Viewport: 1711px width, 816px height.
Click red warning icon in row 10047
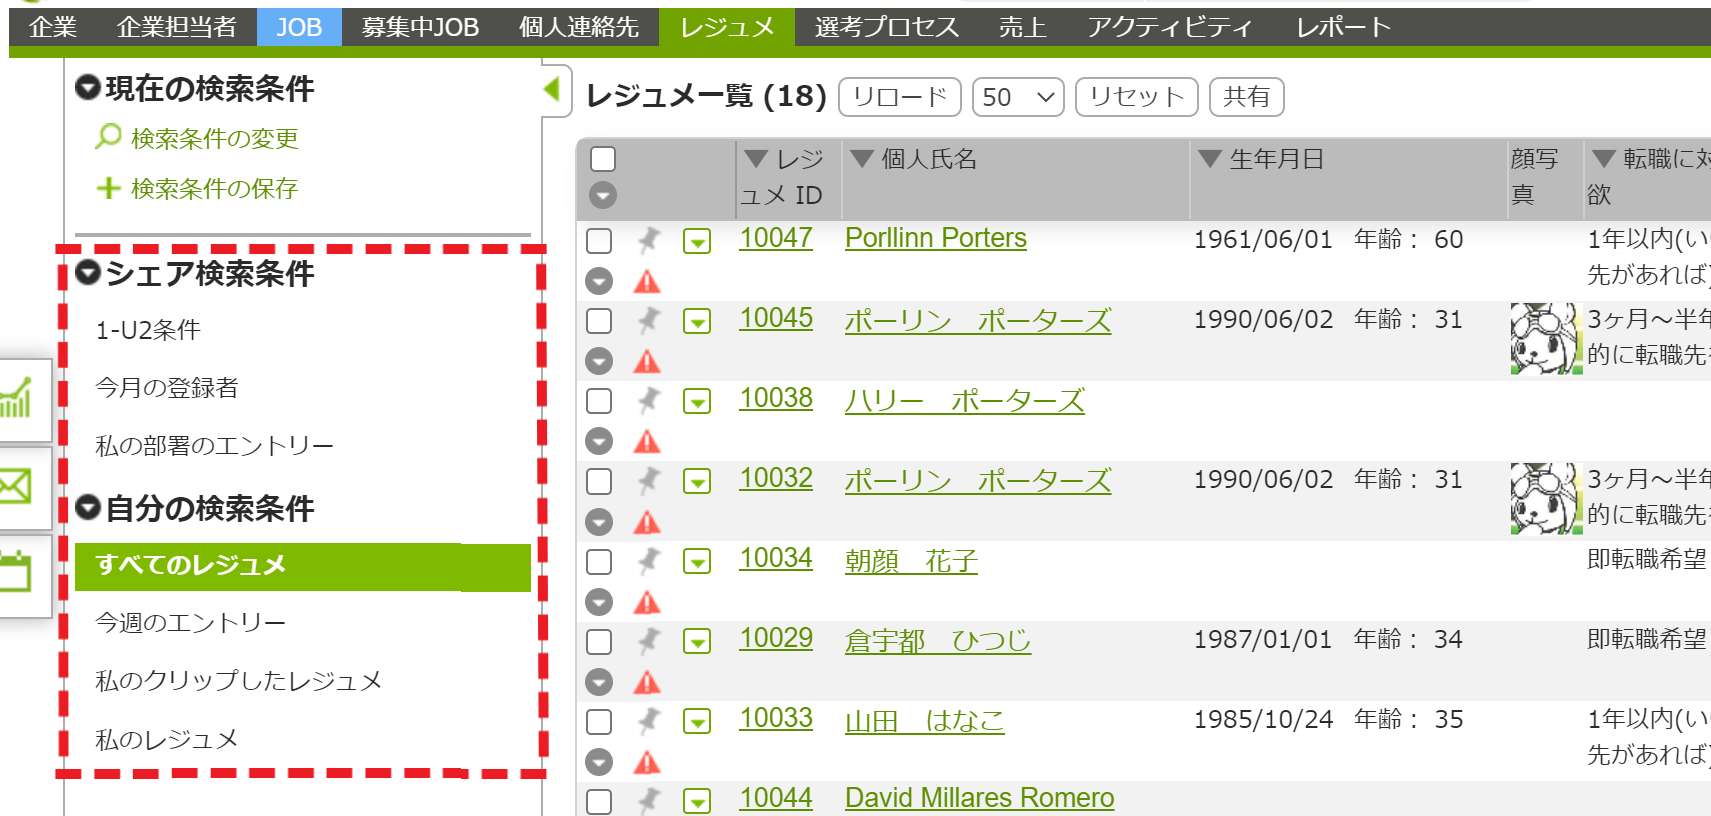click(x=647, y=281)
